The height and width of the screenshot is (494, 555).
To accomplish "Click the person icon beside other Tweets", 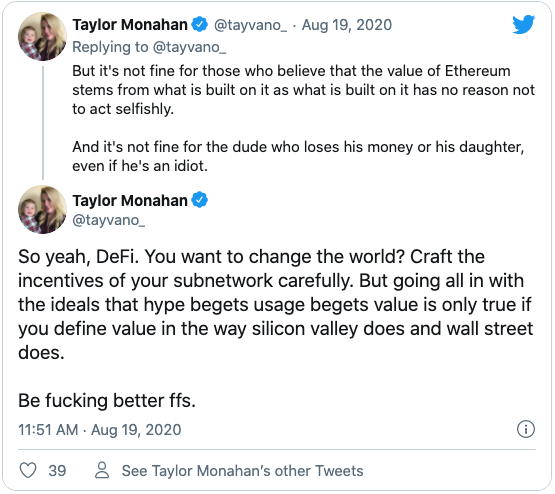I will [x=102, y=470].
